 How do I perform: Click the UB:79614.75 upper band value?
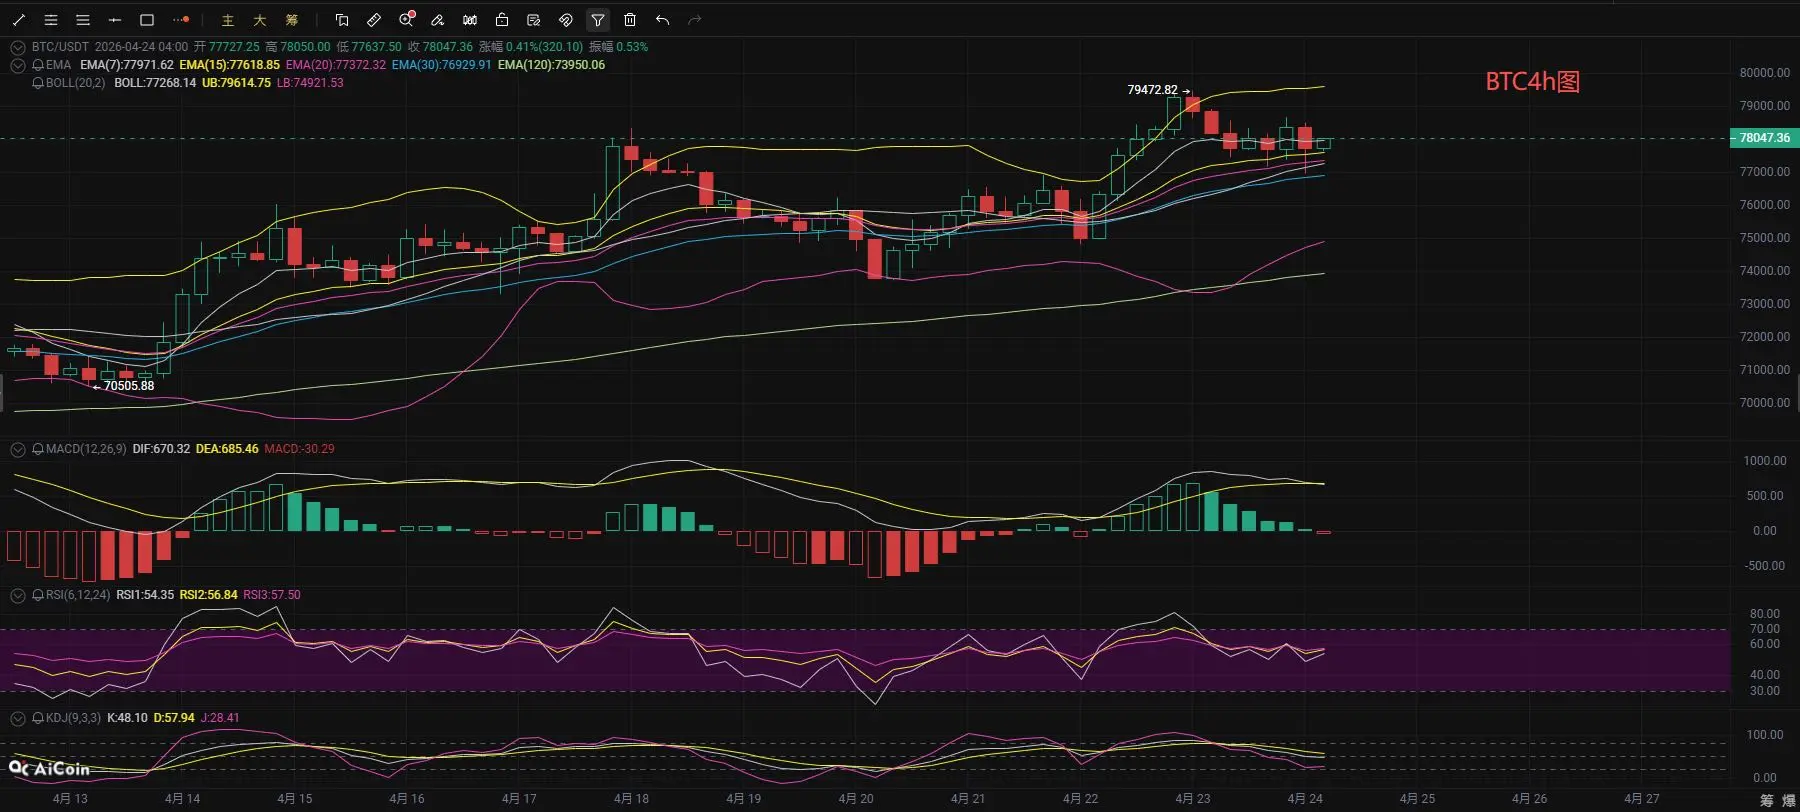tap(236, 83)
